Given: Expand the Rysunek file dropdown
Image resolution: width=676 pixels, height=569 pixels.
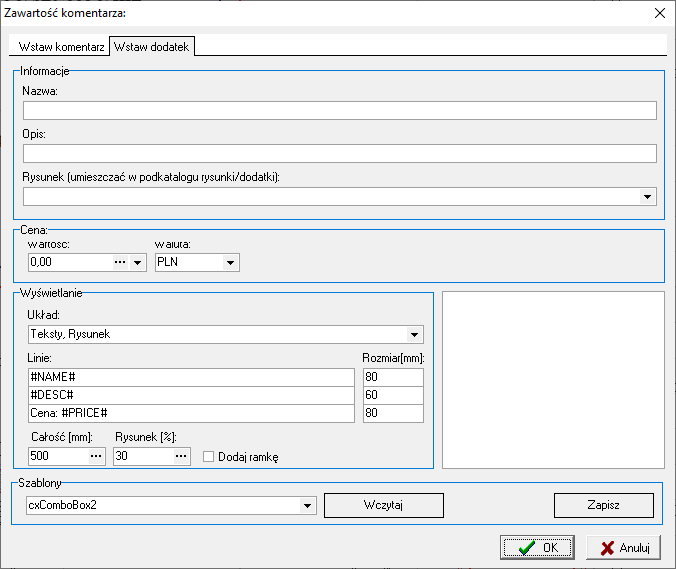Looking at the screenshot, I should point(648,197).
